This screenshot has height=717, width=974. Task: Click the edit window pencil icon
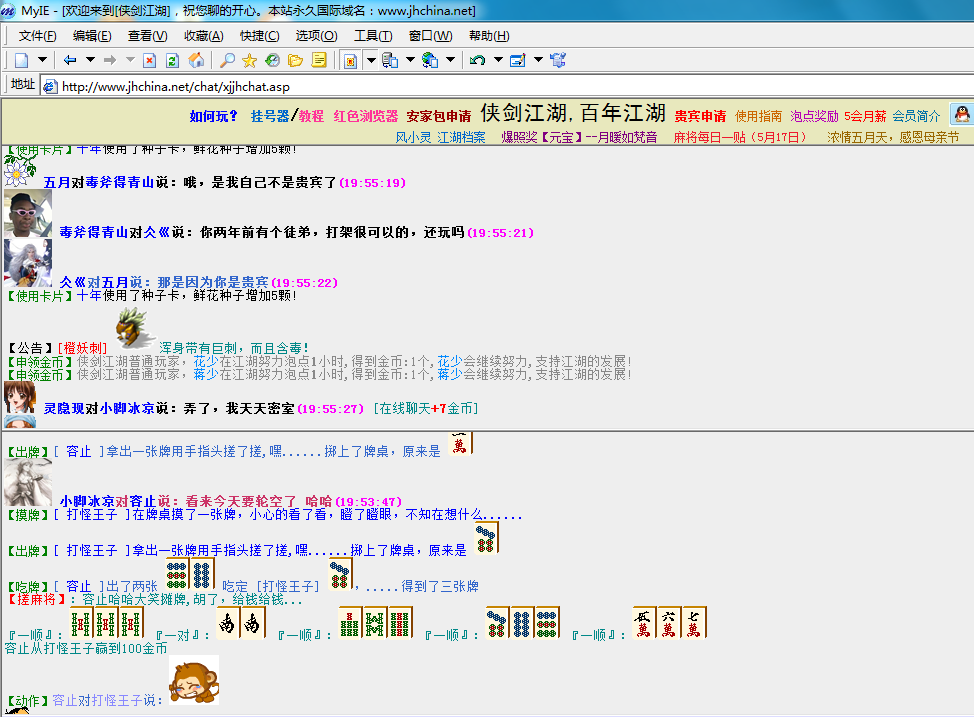point(517,60)
